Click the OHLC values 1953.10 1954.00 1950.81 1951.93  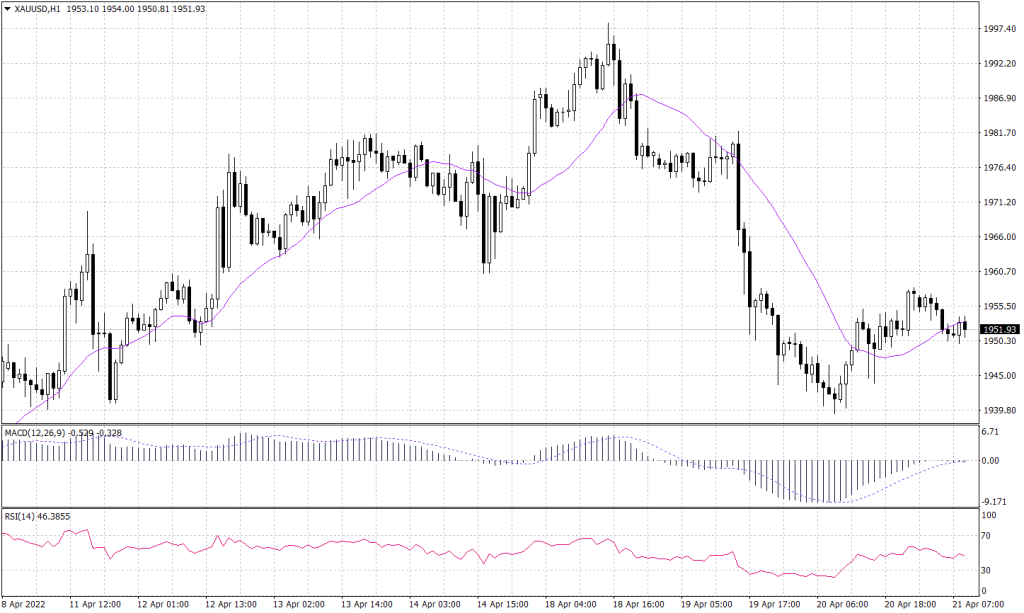pos(136,9)
